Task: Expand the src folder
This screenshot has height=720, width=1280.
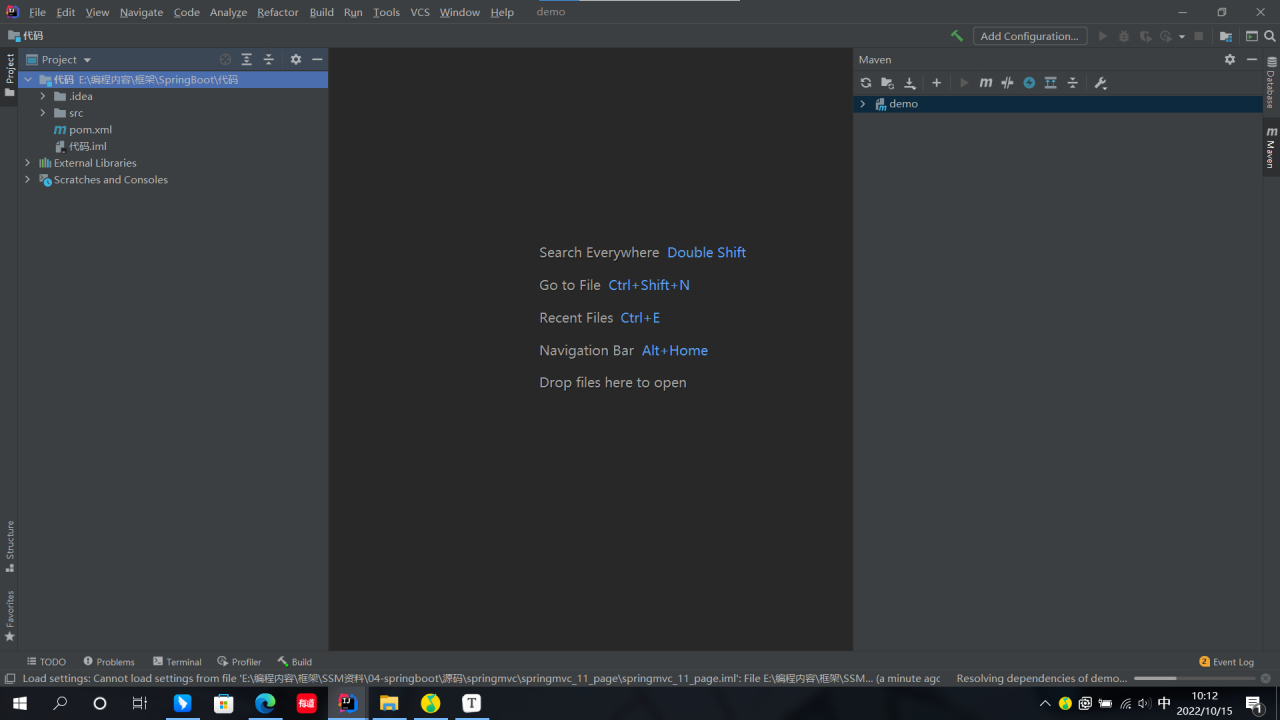Action: [43, 113]
